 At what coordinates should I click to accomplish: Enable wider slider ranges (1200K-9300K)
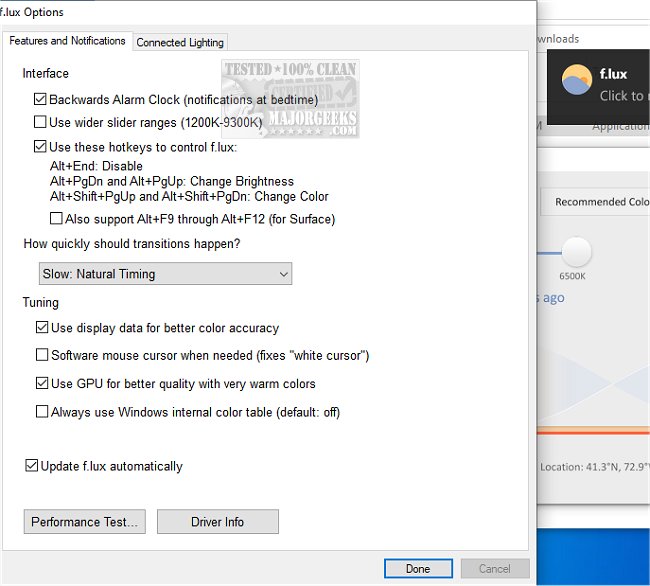(x=40, y=122)
